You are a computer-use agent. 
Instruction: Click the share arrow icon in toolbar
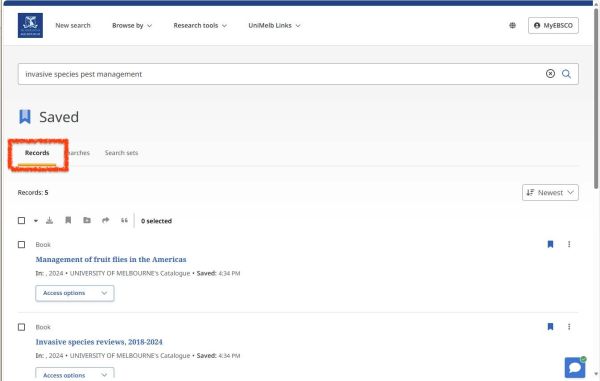pyautogui.click(x=106, y=220)
